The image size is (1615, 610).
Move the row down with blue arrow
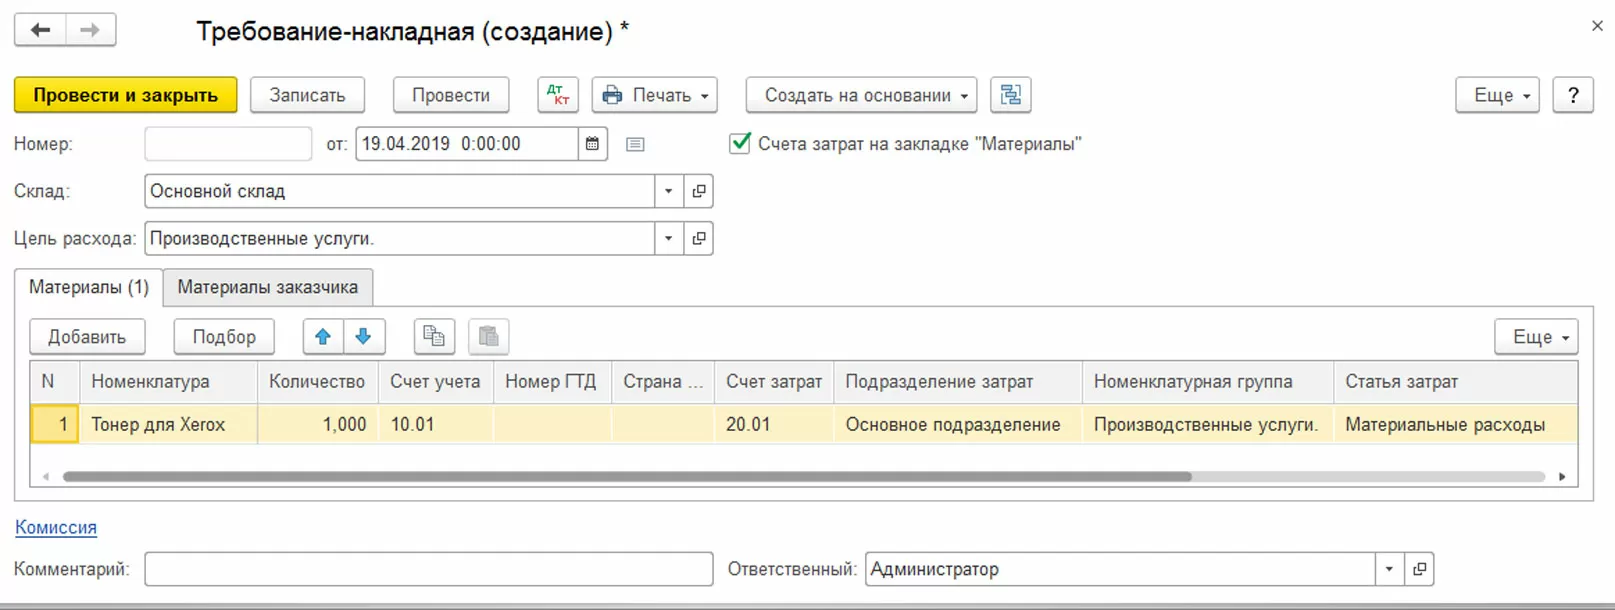tap(364, 337)
